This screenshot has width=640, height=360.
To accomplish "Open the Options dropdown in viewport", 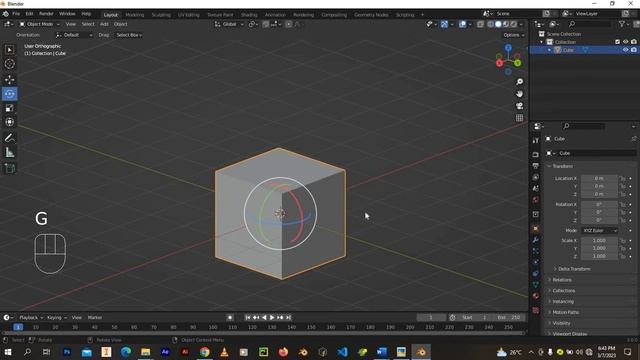I will point(513,35).
